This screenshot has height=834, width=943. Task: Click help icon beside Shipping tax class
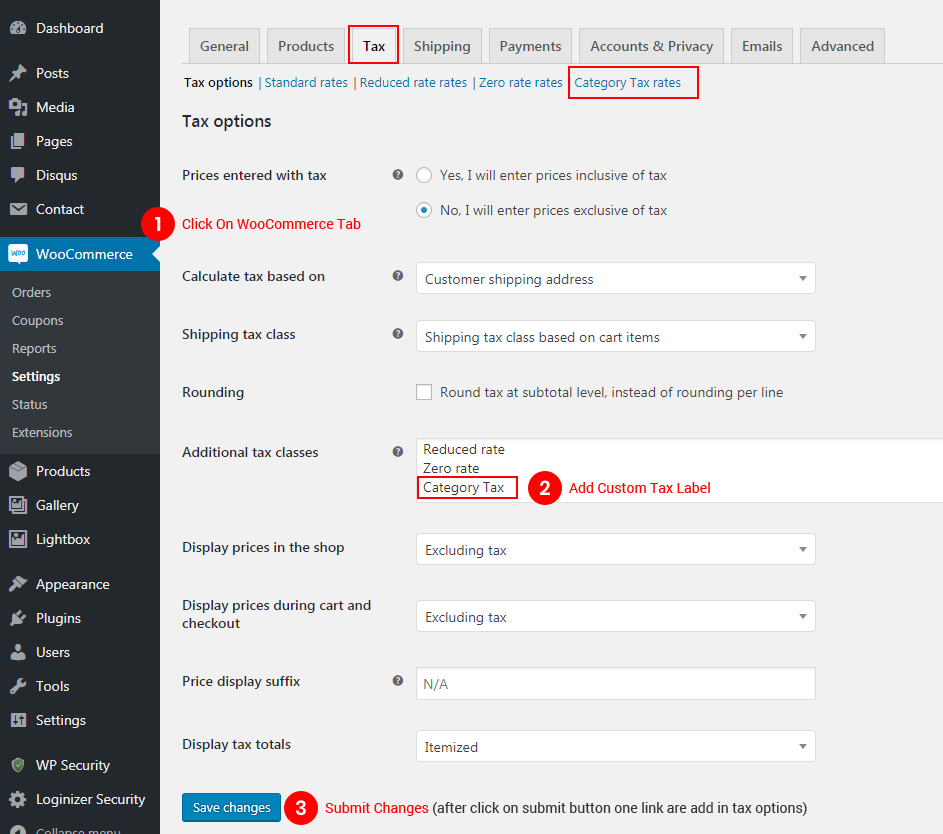tap(398, 334)
